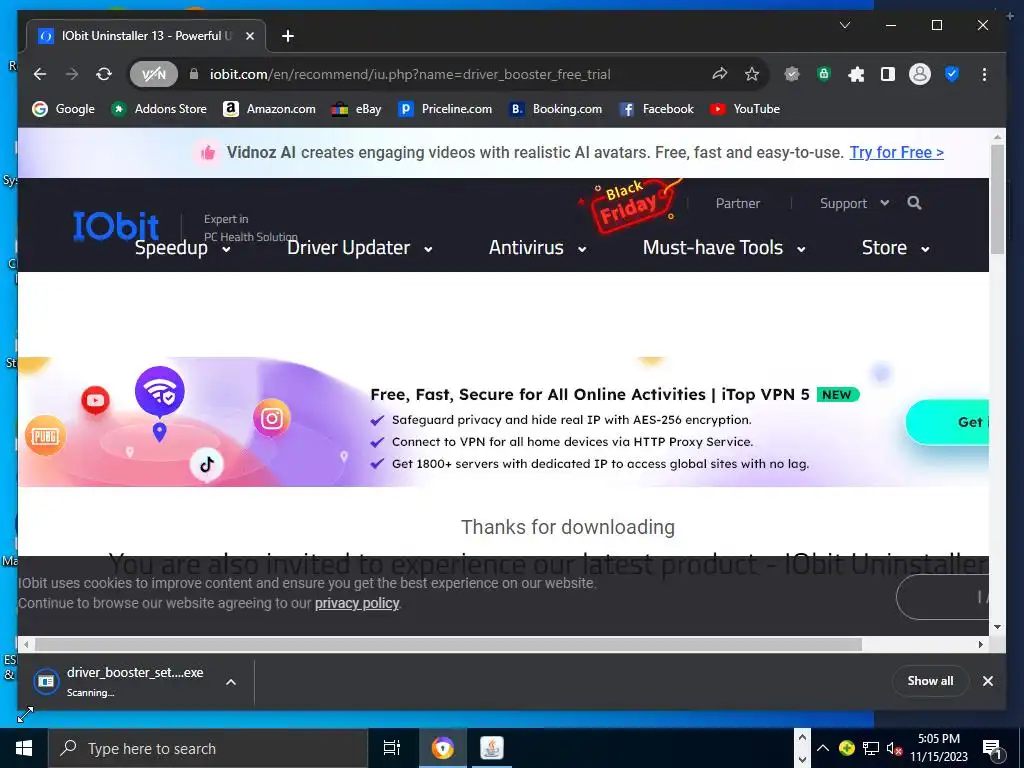Viewport: 1024px width, 768px height.
Task: Share this page via share icon
Action: point(720,74)
